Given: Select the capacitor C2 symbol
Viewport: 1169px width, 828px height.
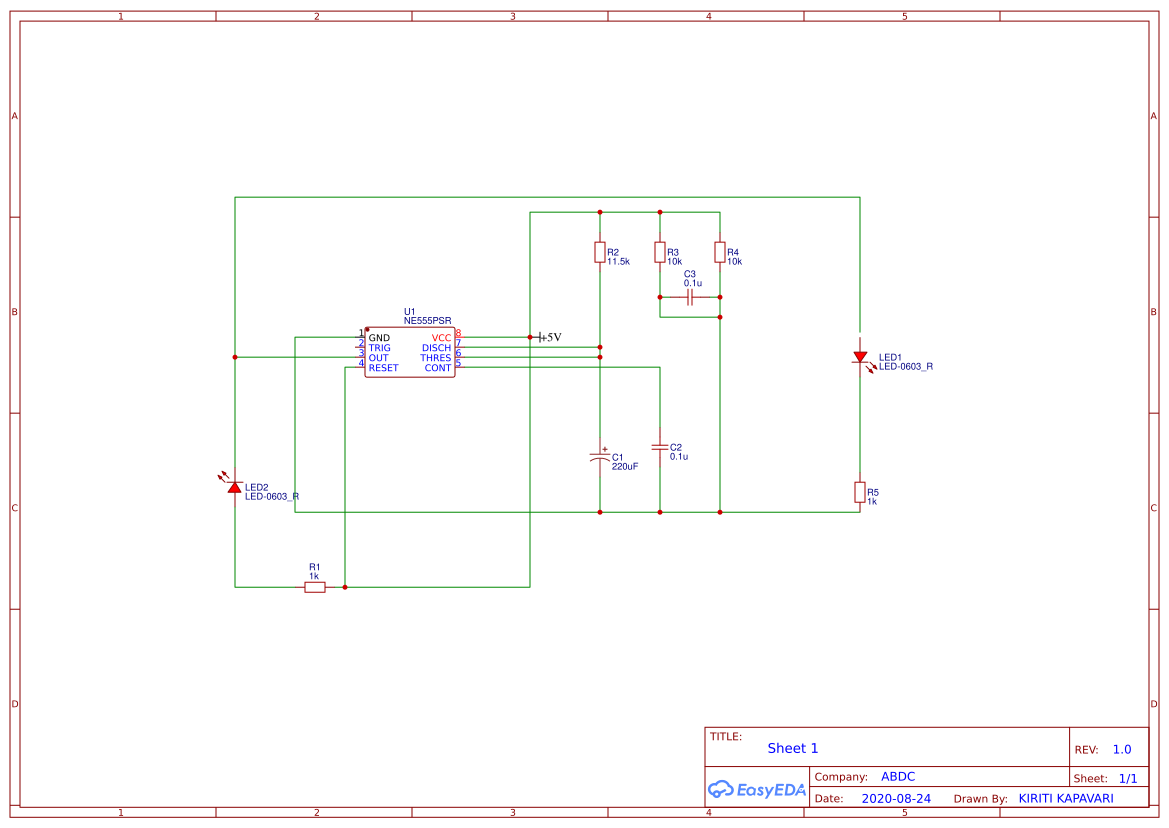Looking at the screenshot, I should [x=660, y=447].
